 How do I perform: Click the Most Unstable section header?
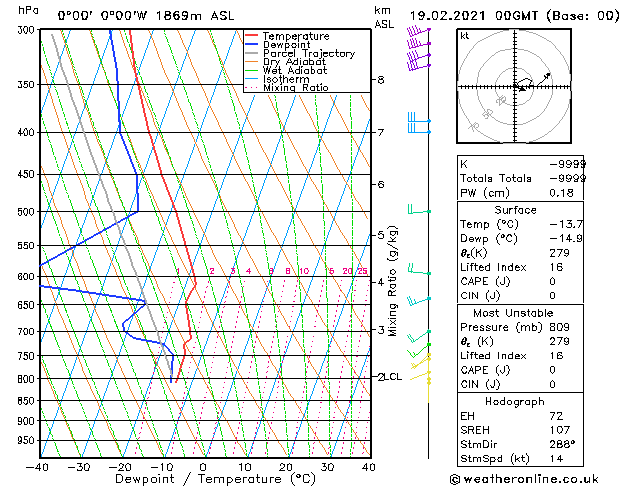(513, 313)
